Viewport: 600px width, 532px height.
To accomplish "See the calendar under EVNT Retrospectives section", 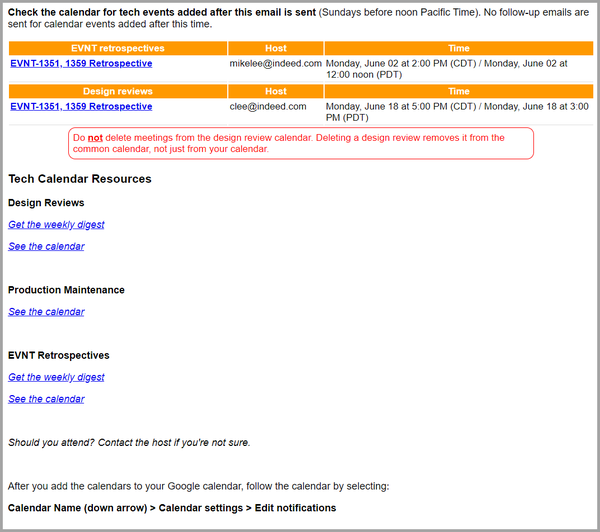I will 46,399.
